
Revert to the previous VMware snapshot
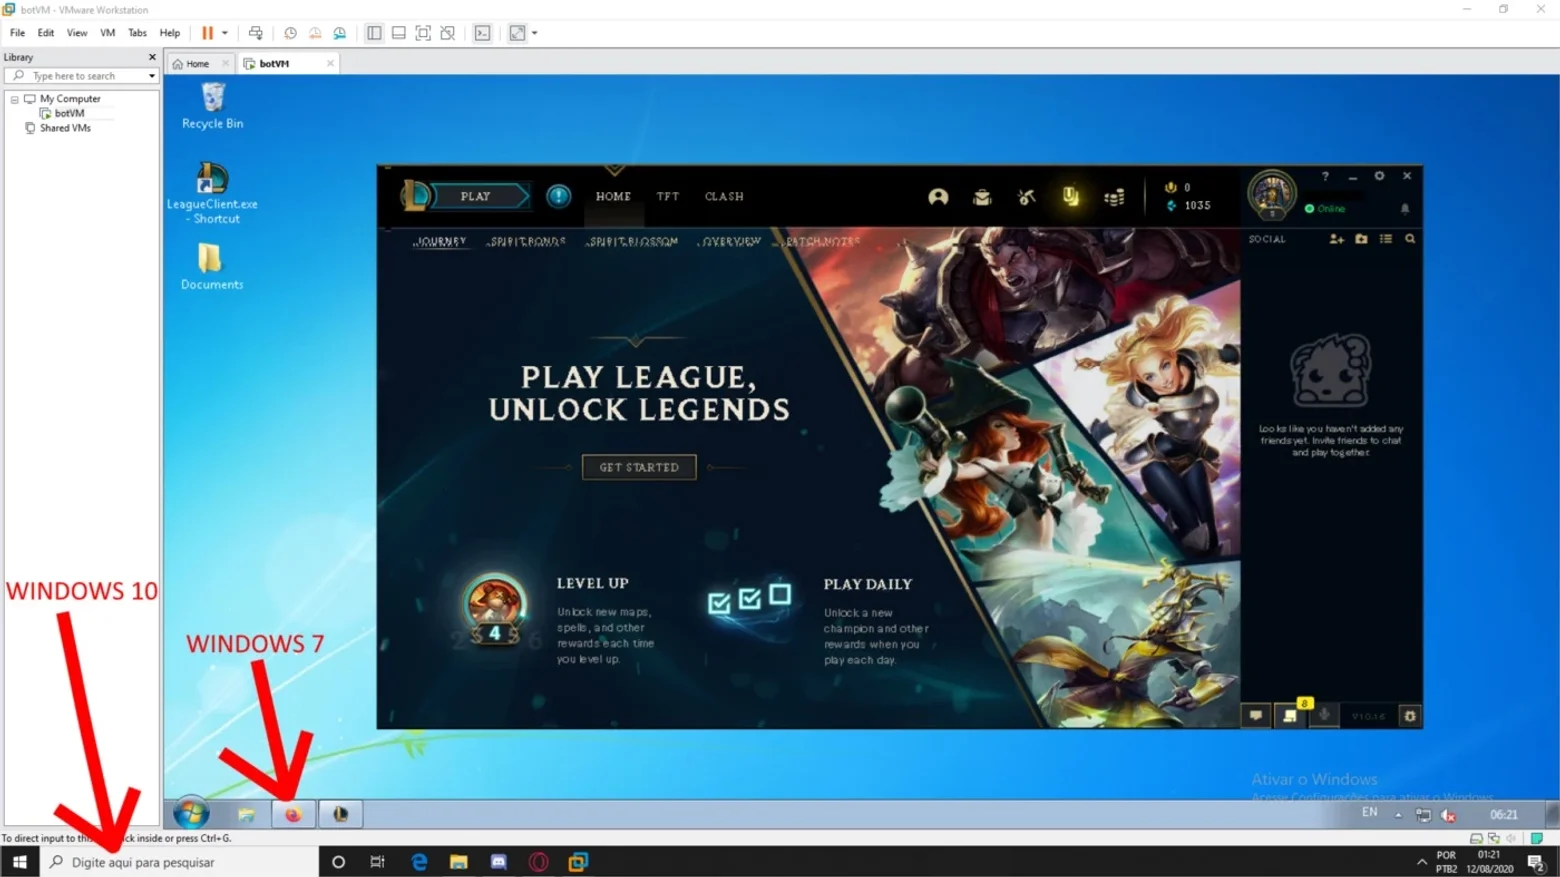315,33
